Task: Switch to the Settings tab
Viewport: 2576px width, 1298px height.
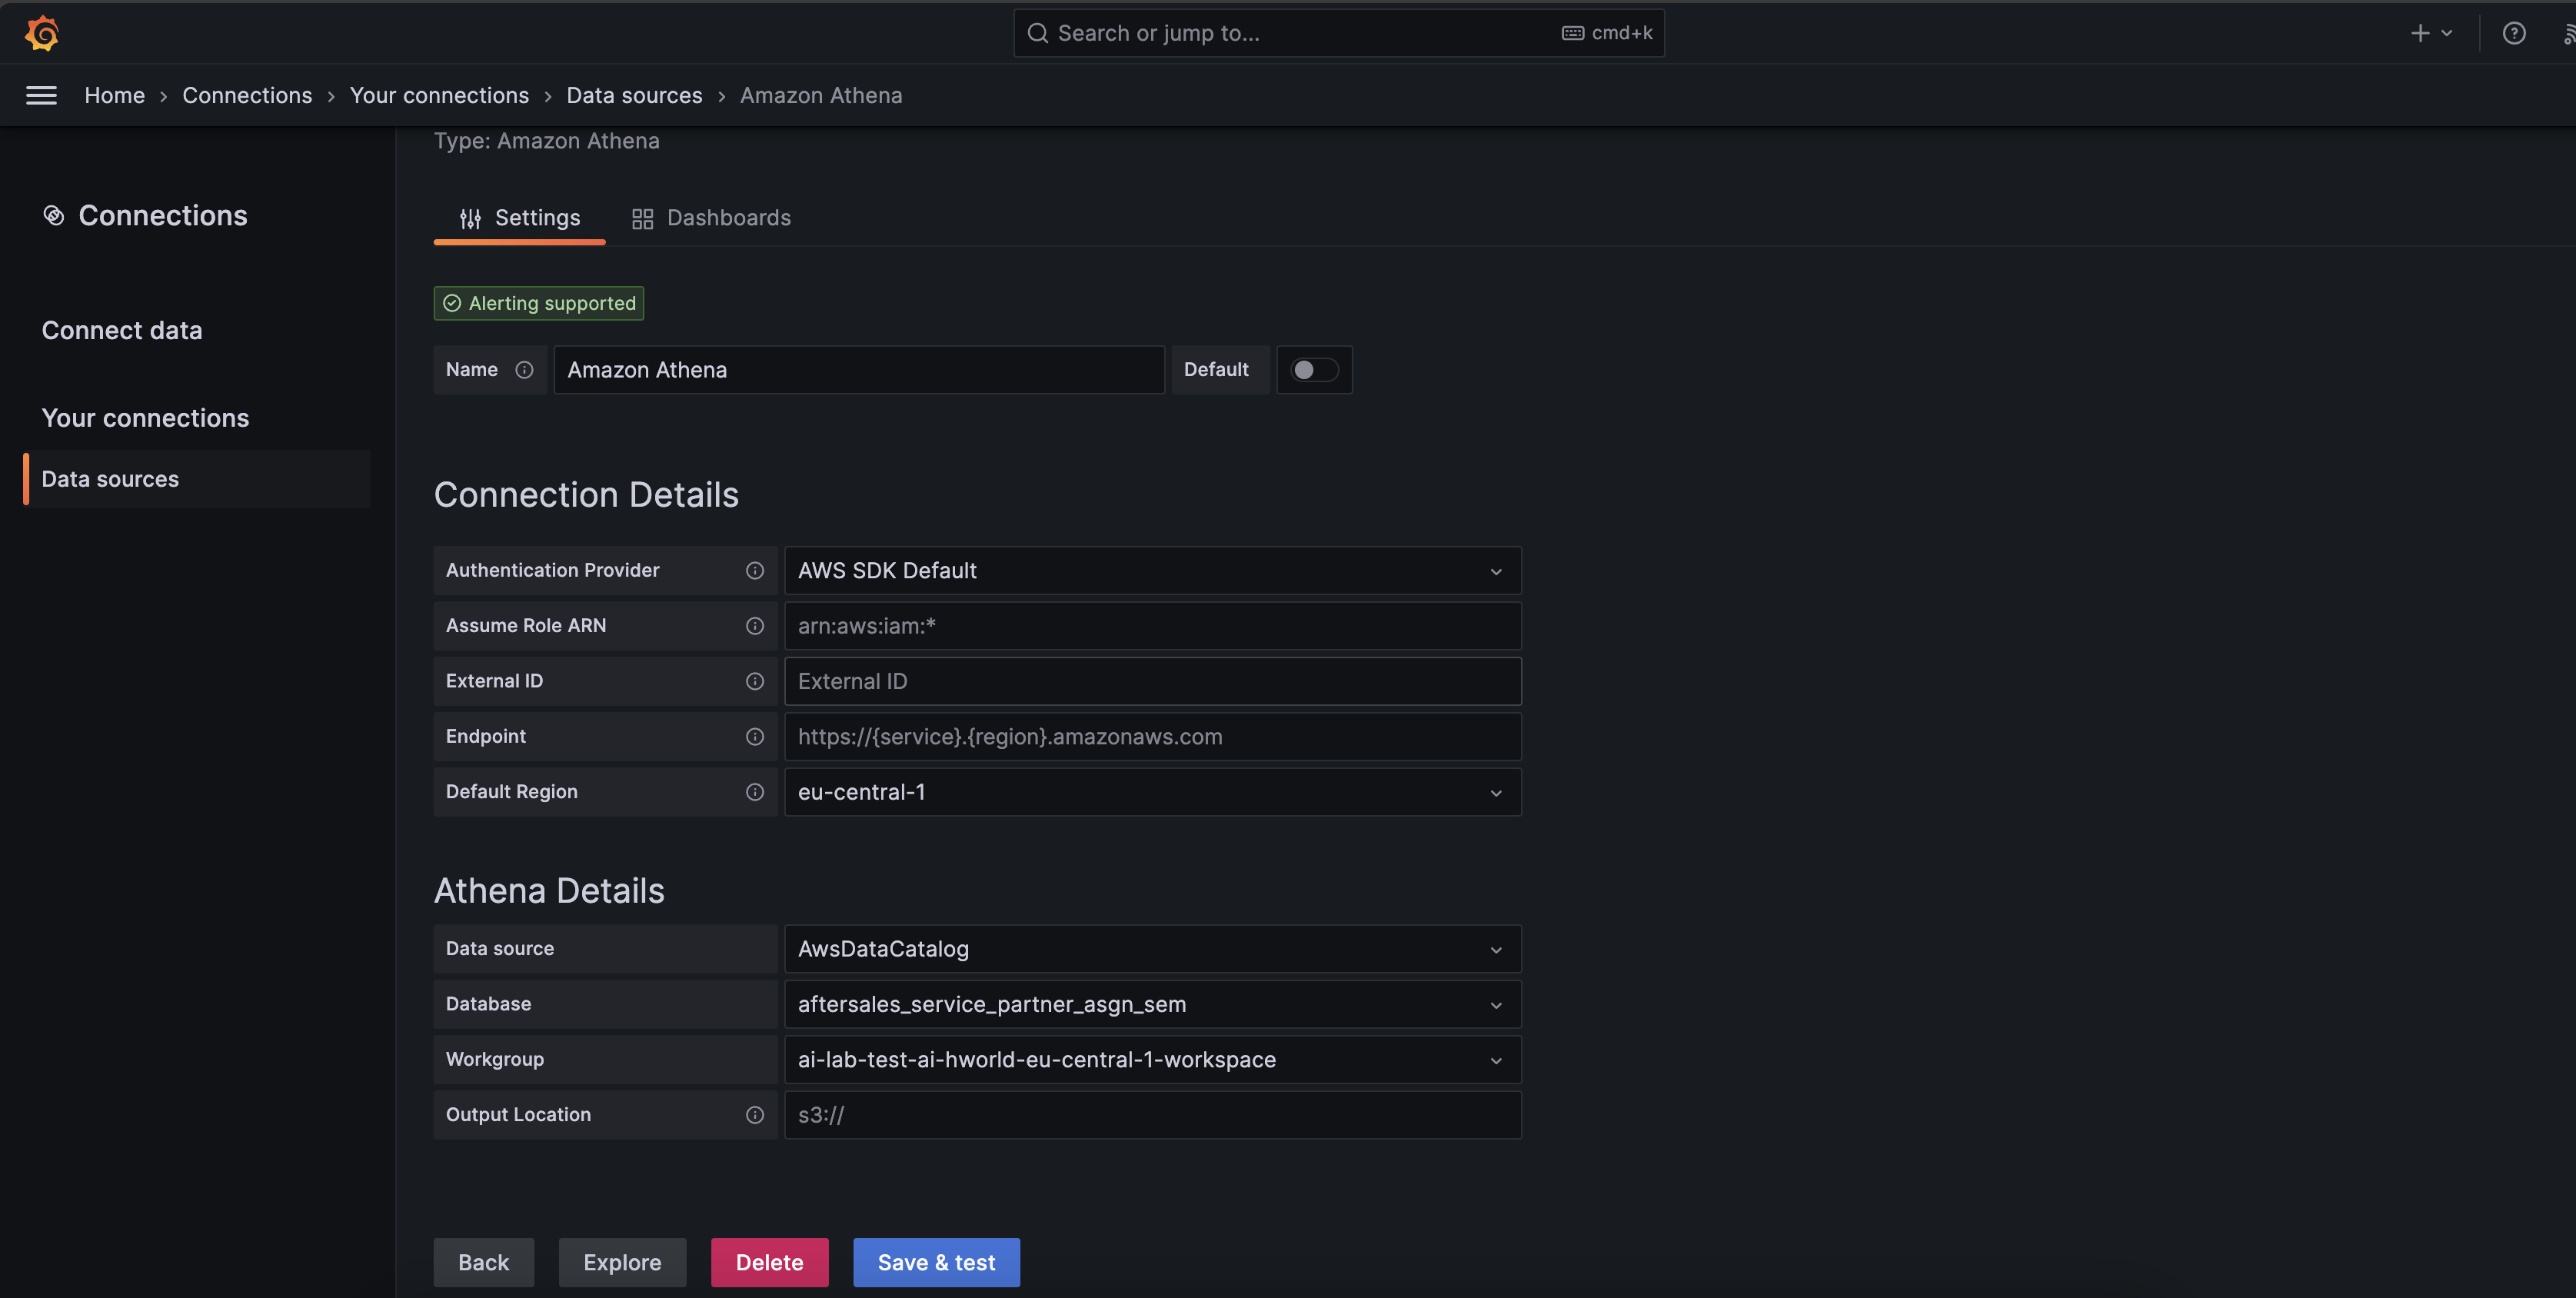Action: [519, 218]
